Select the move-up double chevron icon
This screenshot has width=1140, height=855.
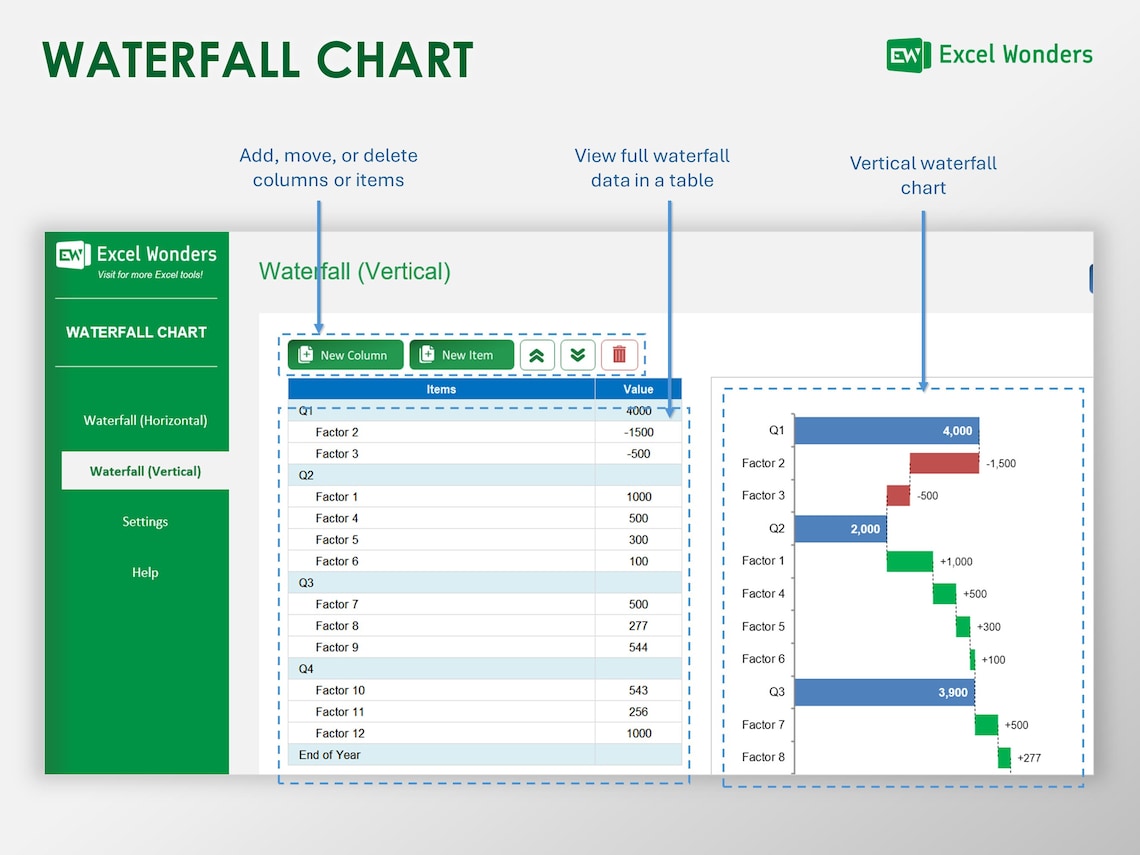pyautogui.click(x=537, y=354)
